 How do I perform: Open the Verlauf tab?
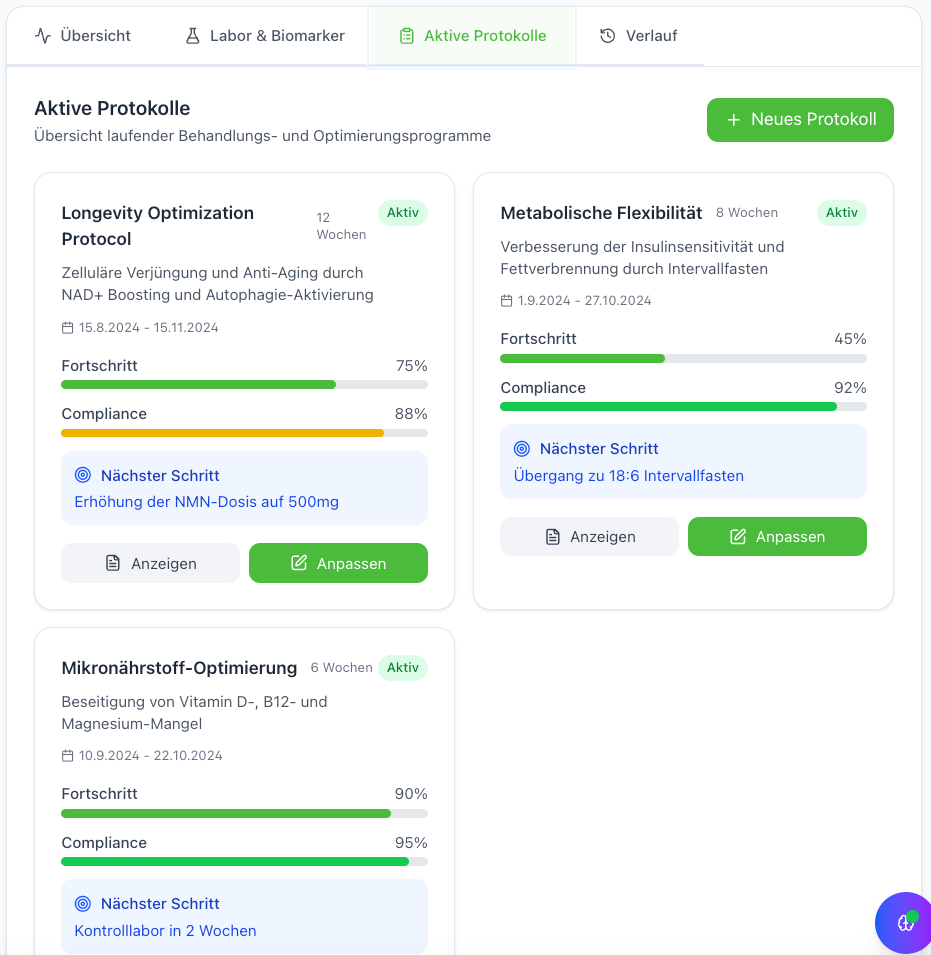[x=640, y=36]
